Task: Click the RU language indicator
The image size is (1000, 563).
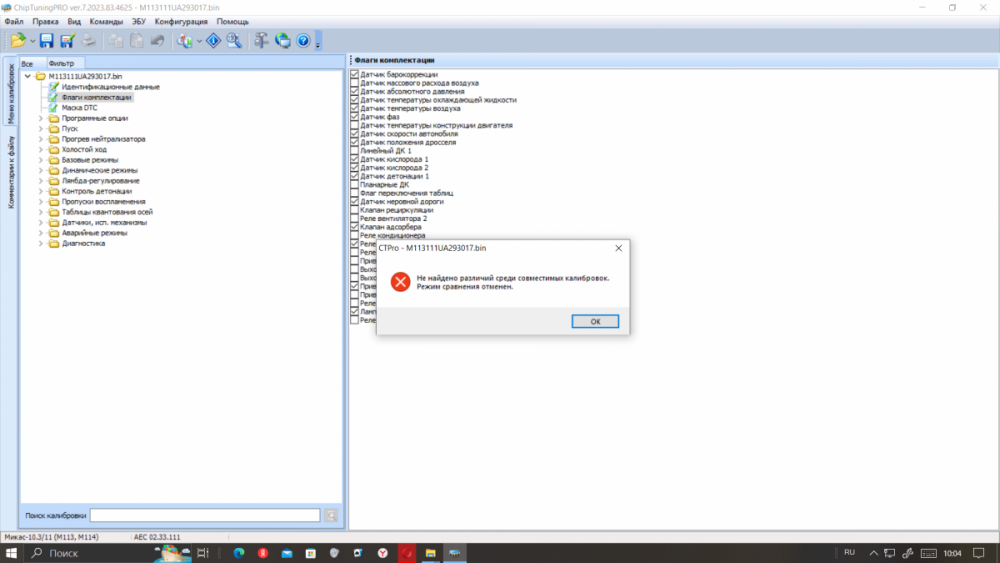Action: 849,553
